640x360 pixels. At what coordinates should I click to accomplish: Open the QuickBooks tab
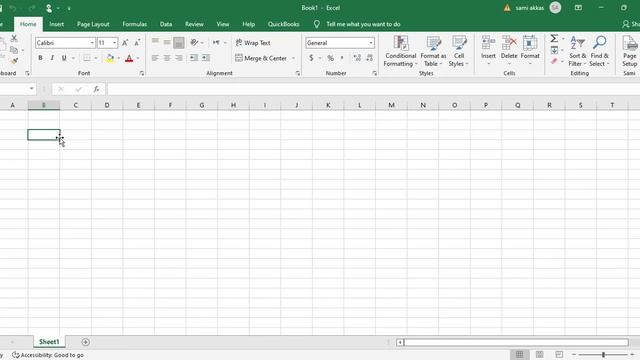click(283, 24)
